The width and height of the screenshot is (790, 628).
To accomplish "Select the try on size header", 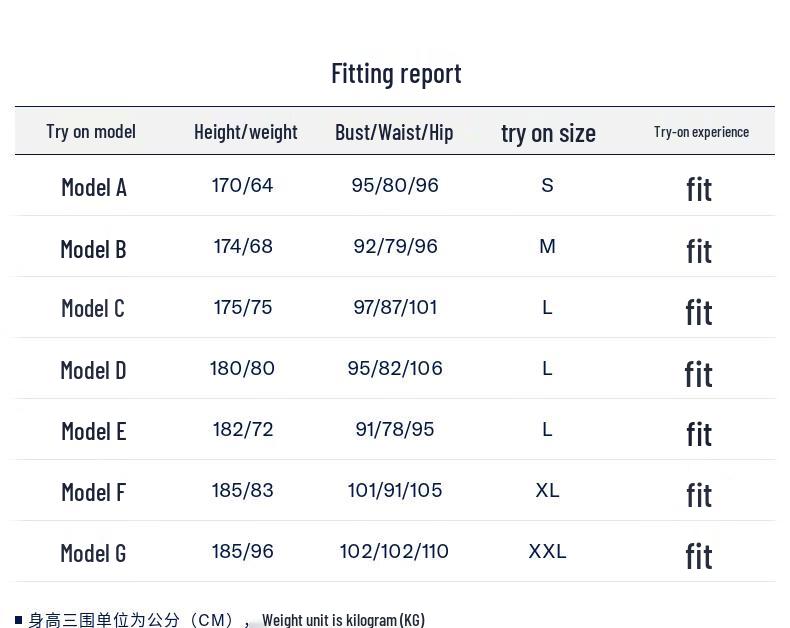I will pyautogui.click(x=548, y=132).
